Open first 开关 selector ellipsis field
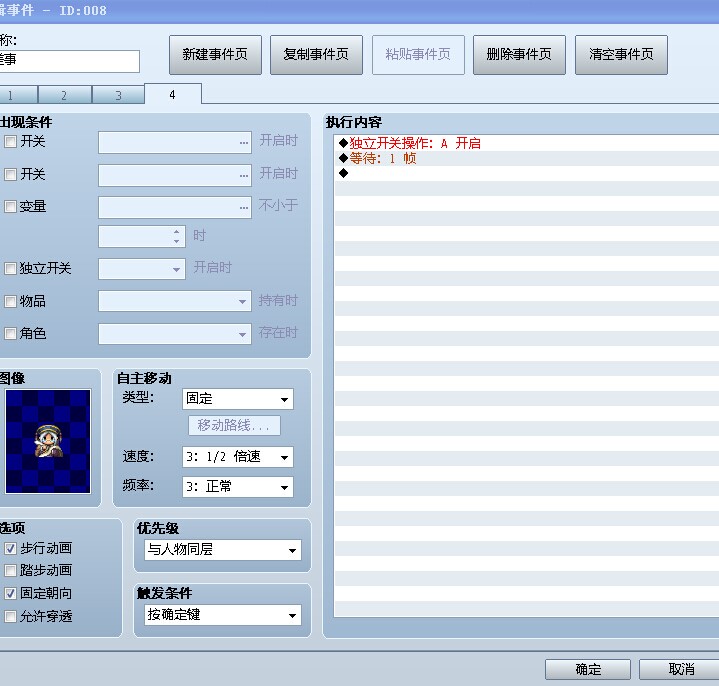719x686 pixels. 175,143
